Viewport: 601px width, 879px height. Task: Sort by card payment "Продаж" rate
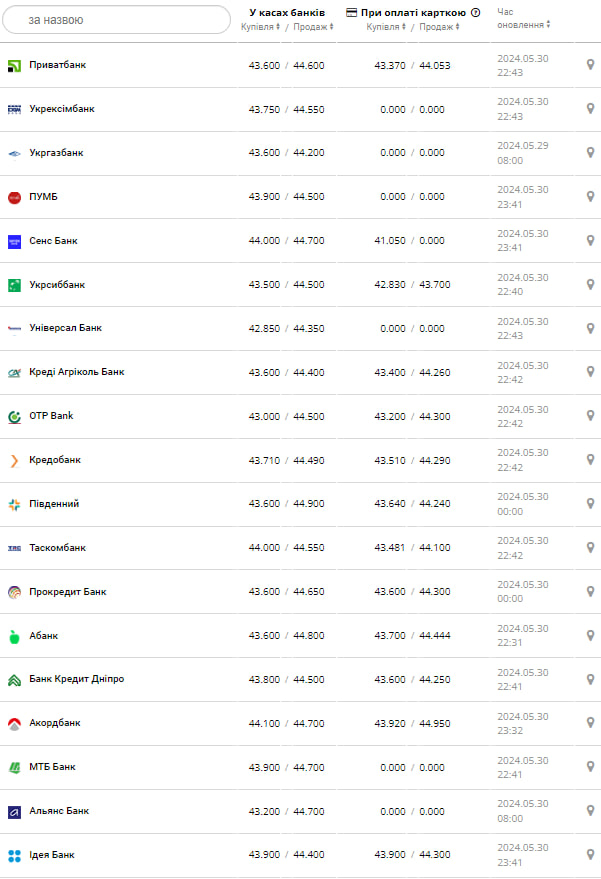point(439,27)
